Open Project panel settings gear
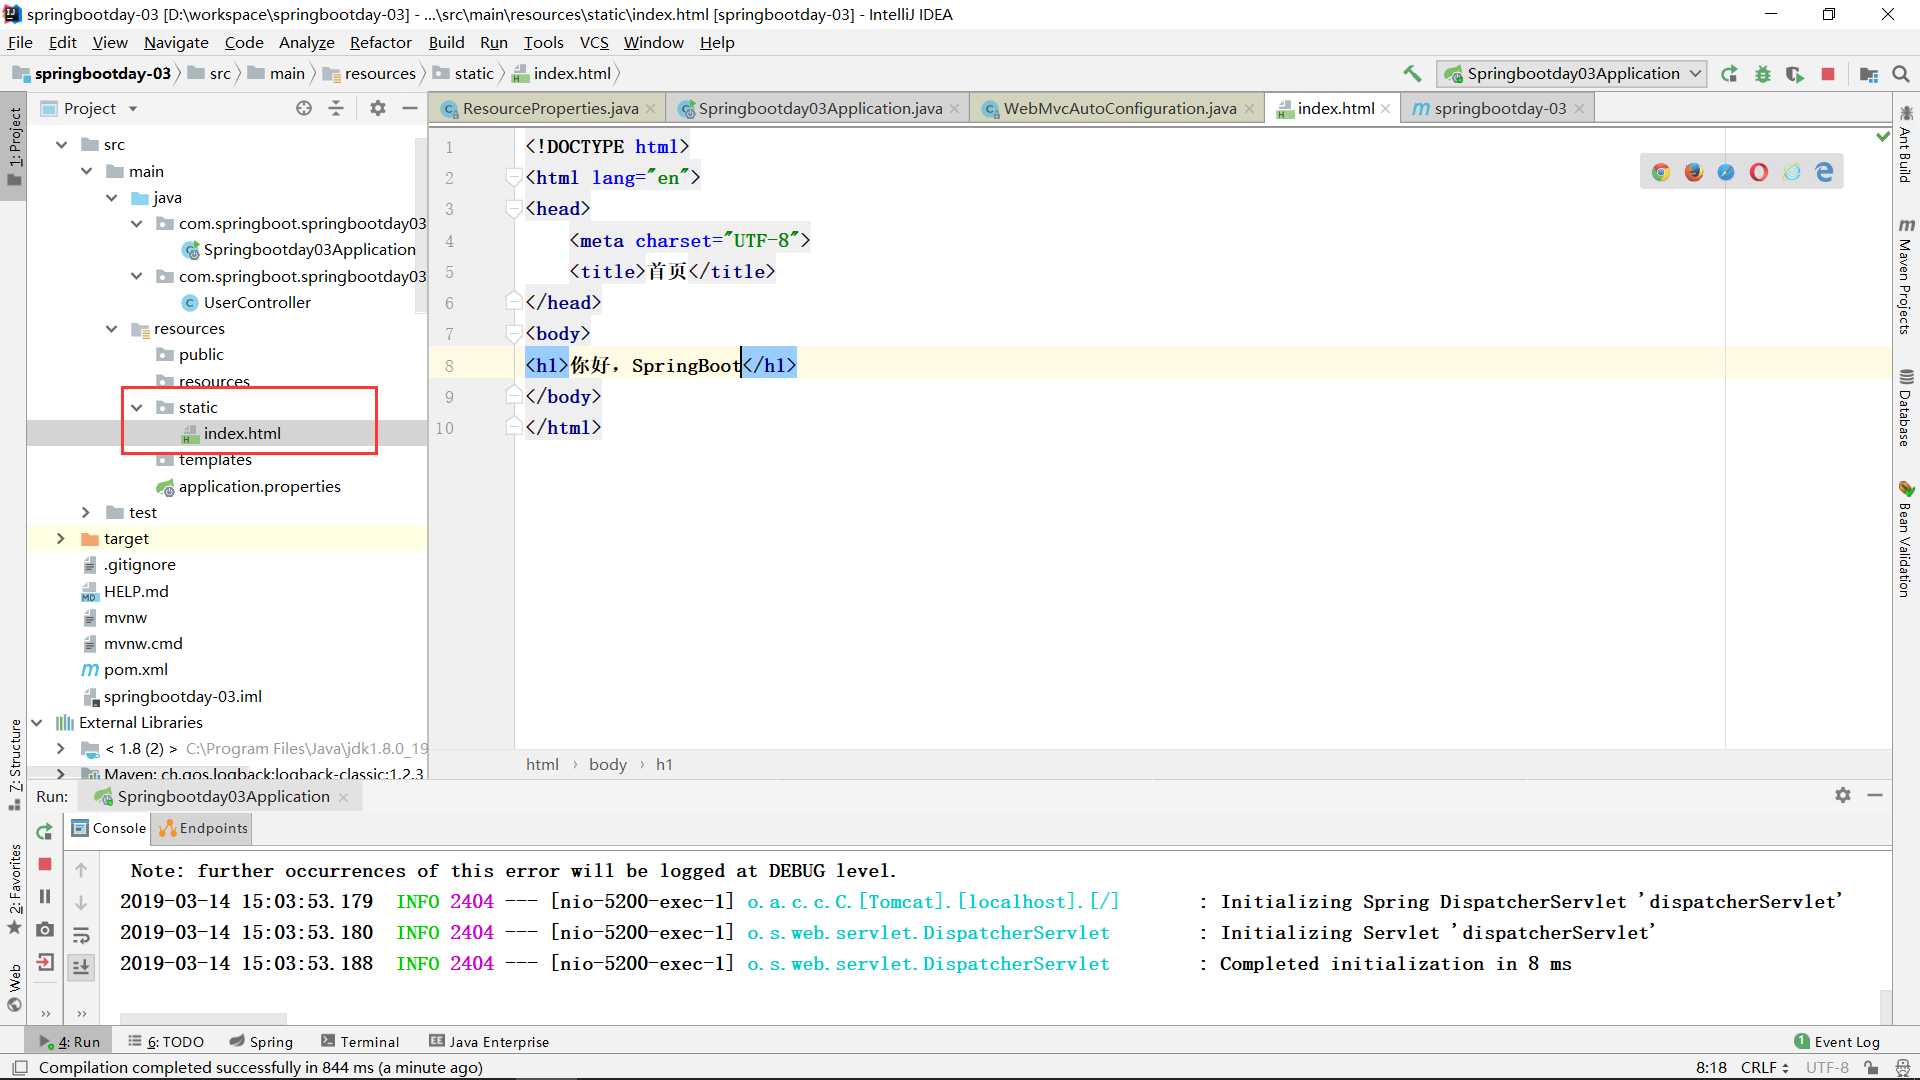This screenshot has height=1080, width=1920. pyautogui.click(x=377, y=108)
